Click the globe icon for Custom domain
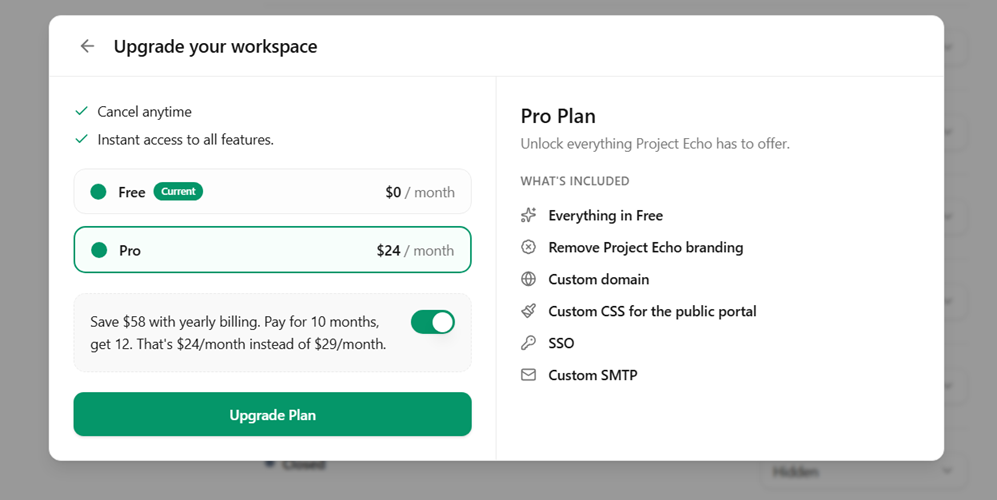Screen dimensions: 997x500 (x=528, y=279)
